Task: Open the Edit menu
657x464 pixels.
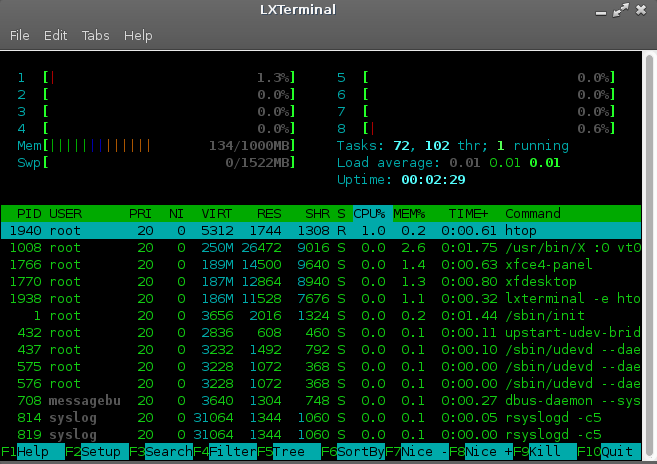Action: coord(55,35)
